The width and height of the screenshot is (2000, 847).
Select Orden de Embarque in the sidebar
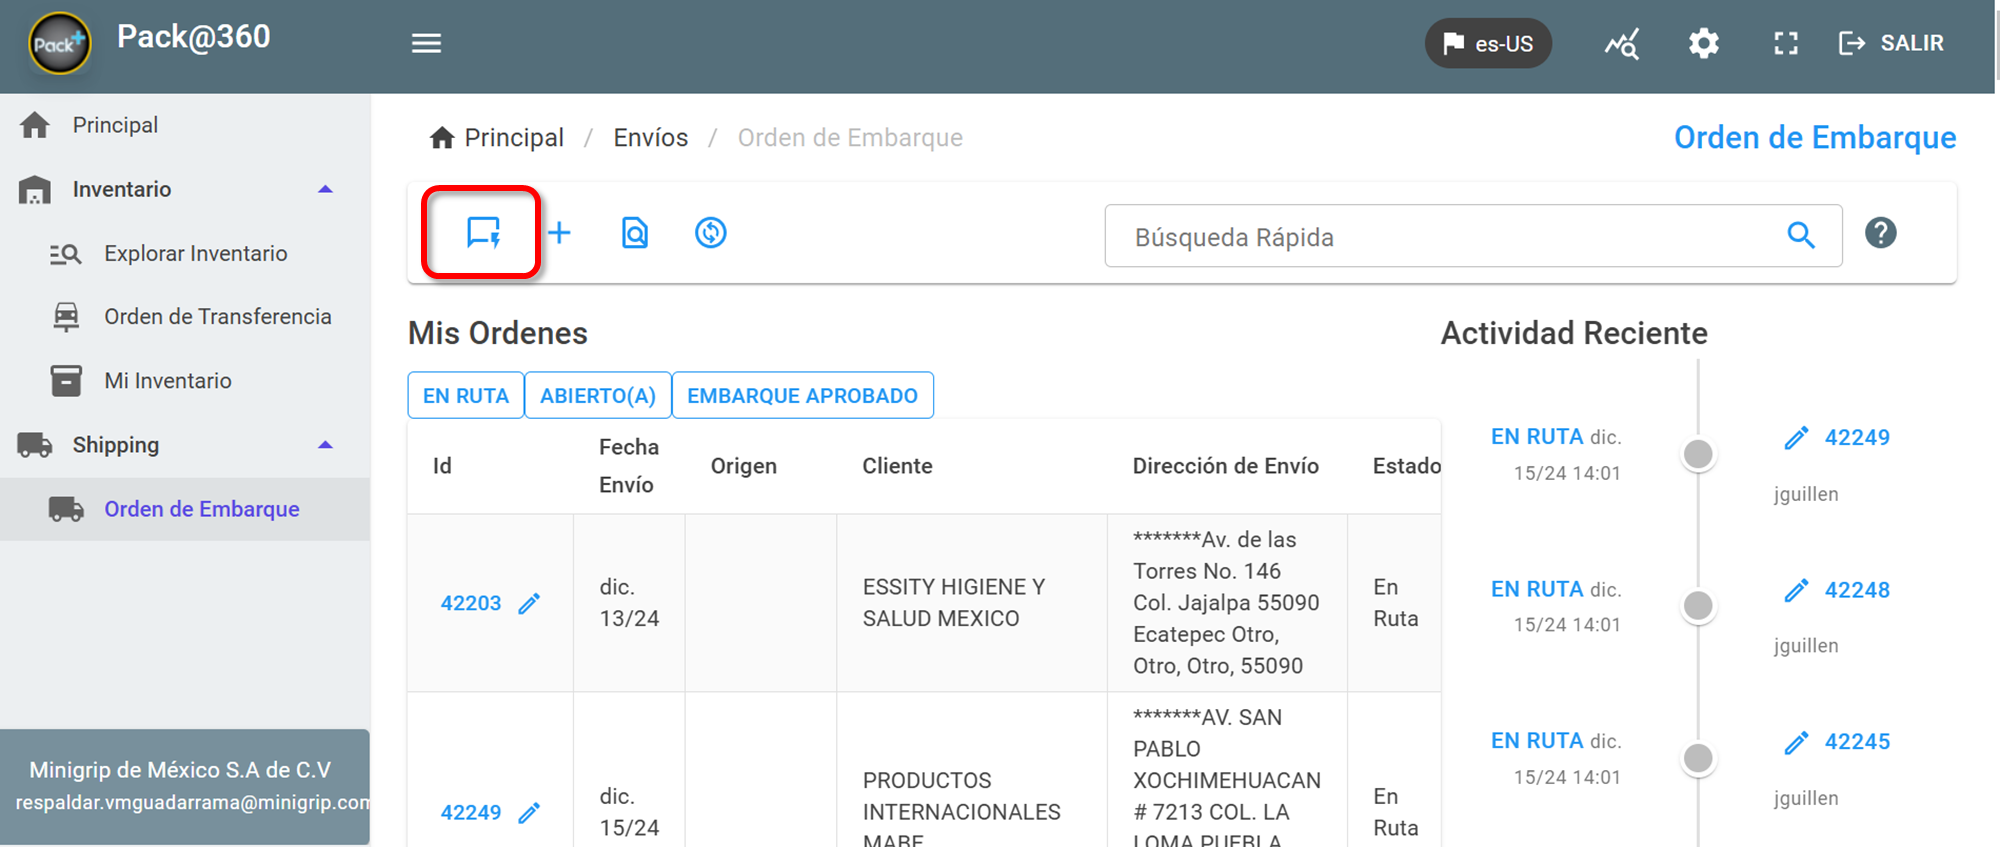(201, 509)
